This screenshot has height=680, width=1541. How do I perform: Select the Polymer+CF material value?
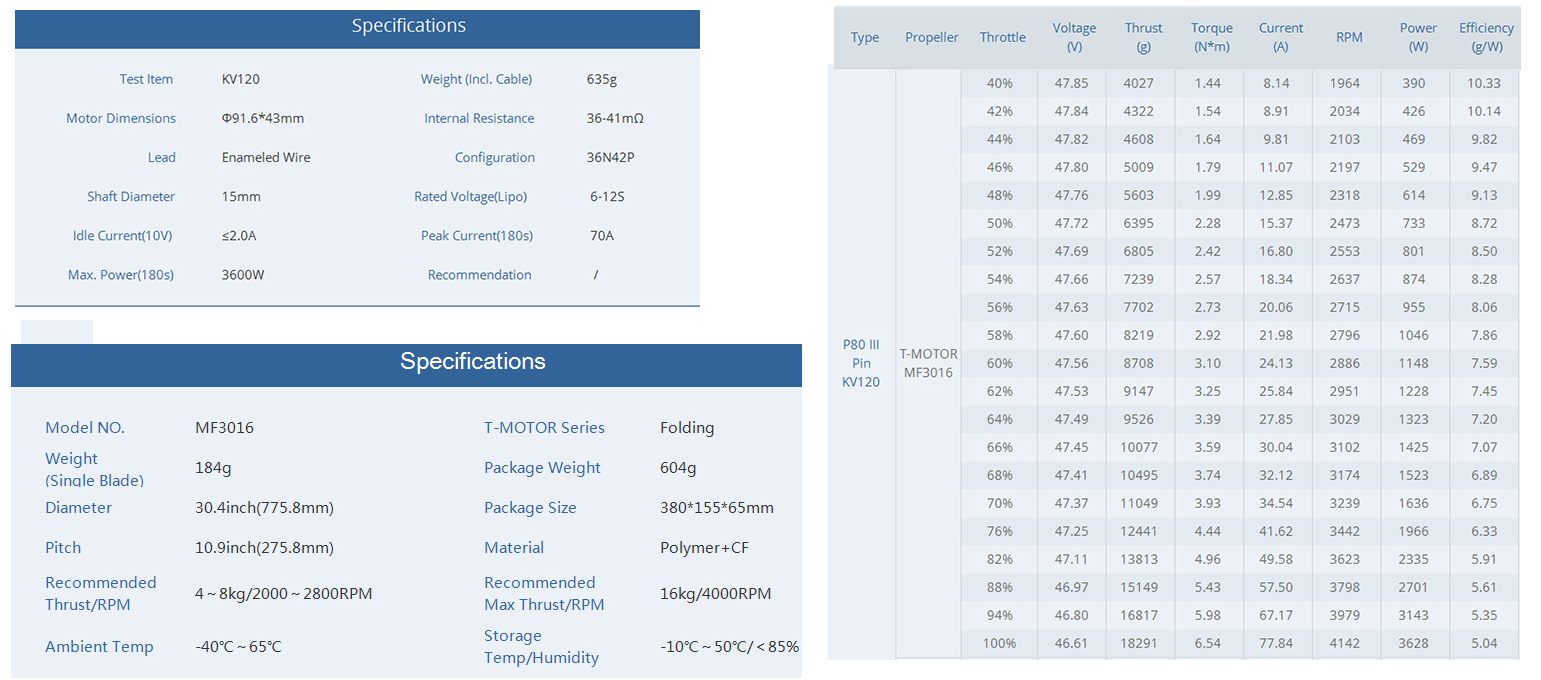click(x=704, y=548)
